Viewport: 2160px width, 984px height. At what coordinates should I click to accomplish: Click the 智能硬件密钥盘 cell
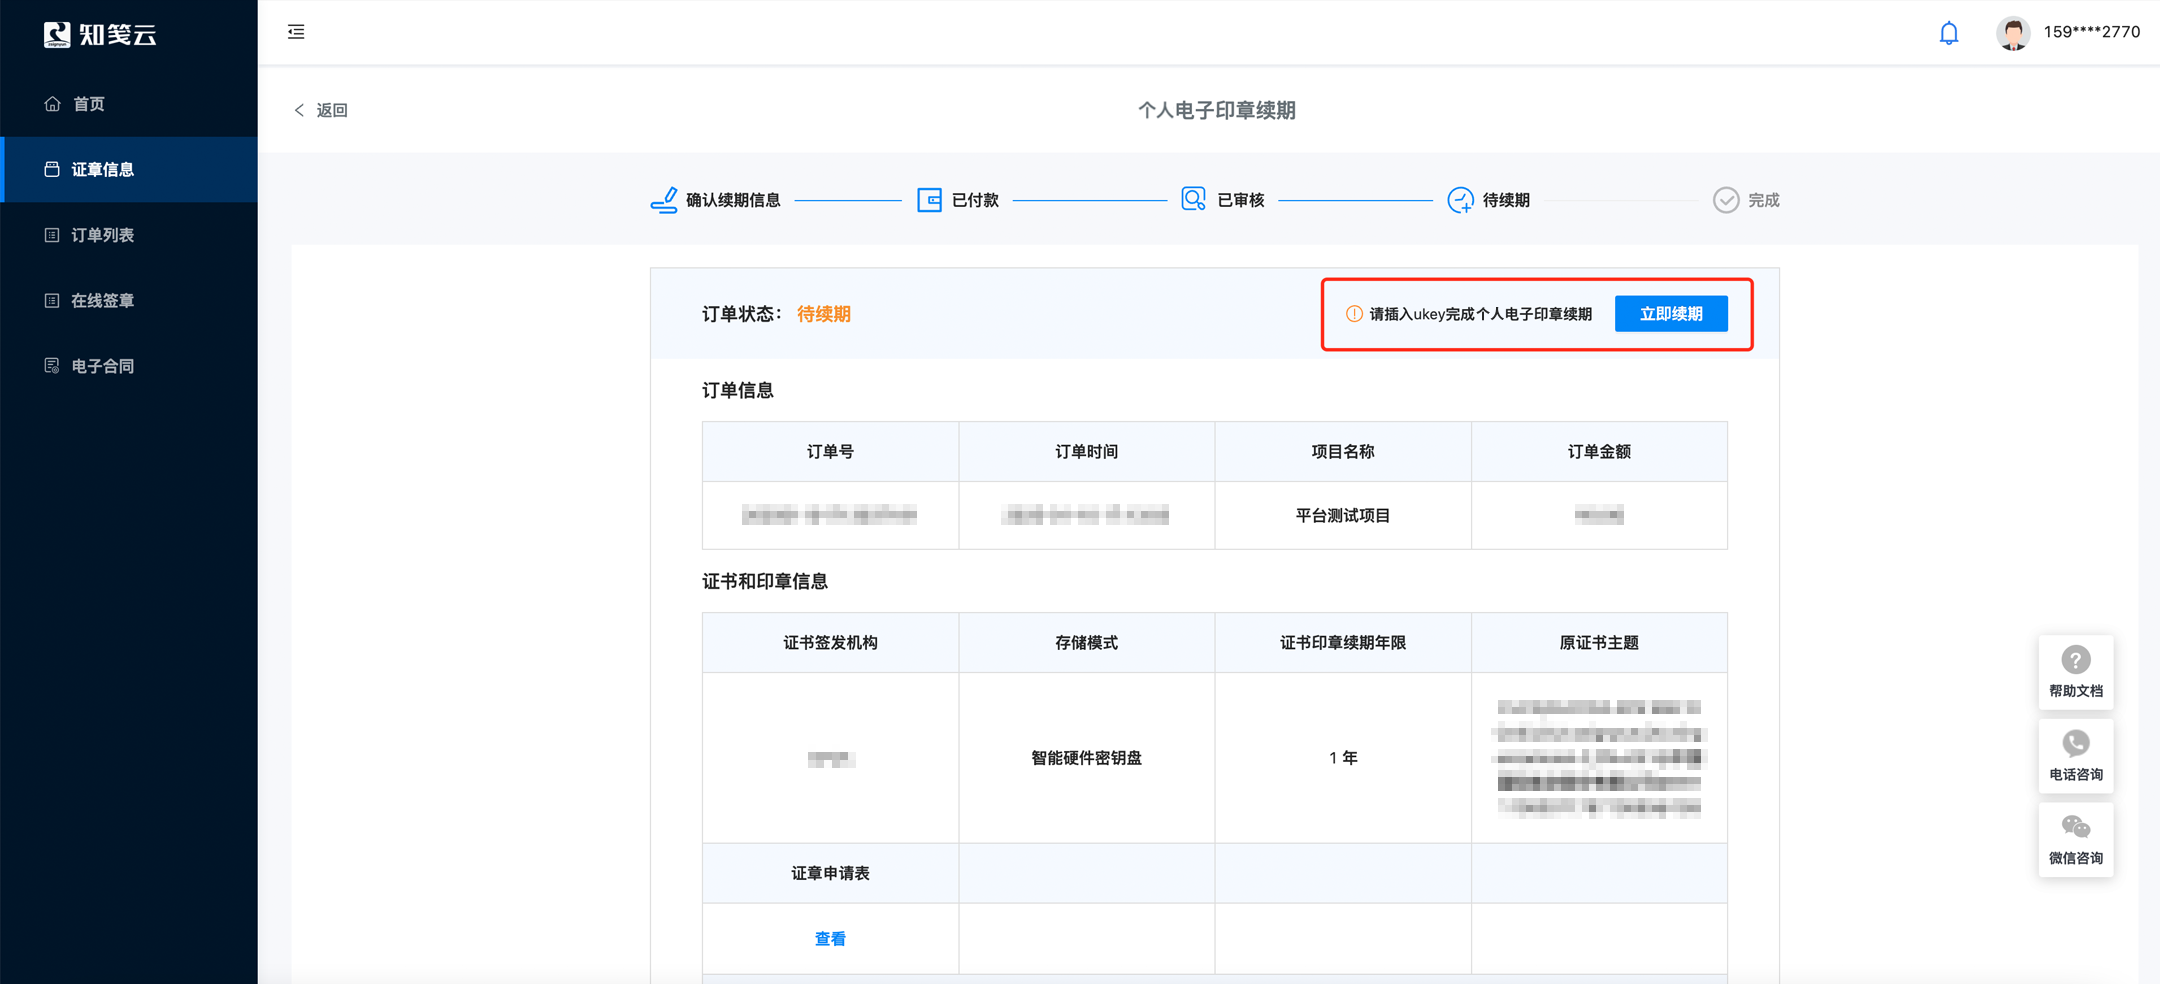pos(1087,758)
